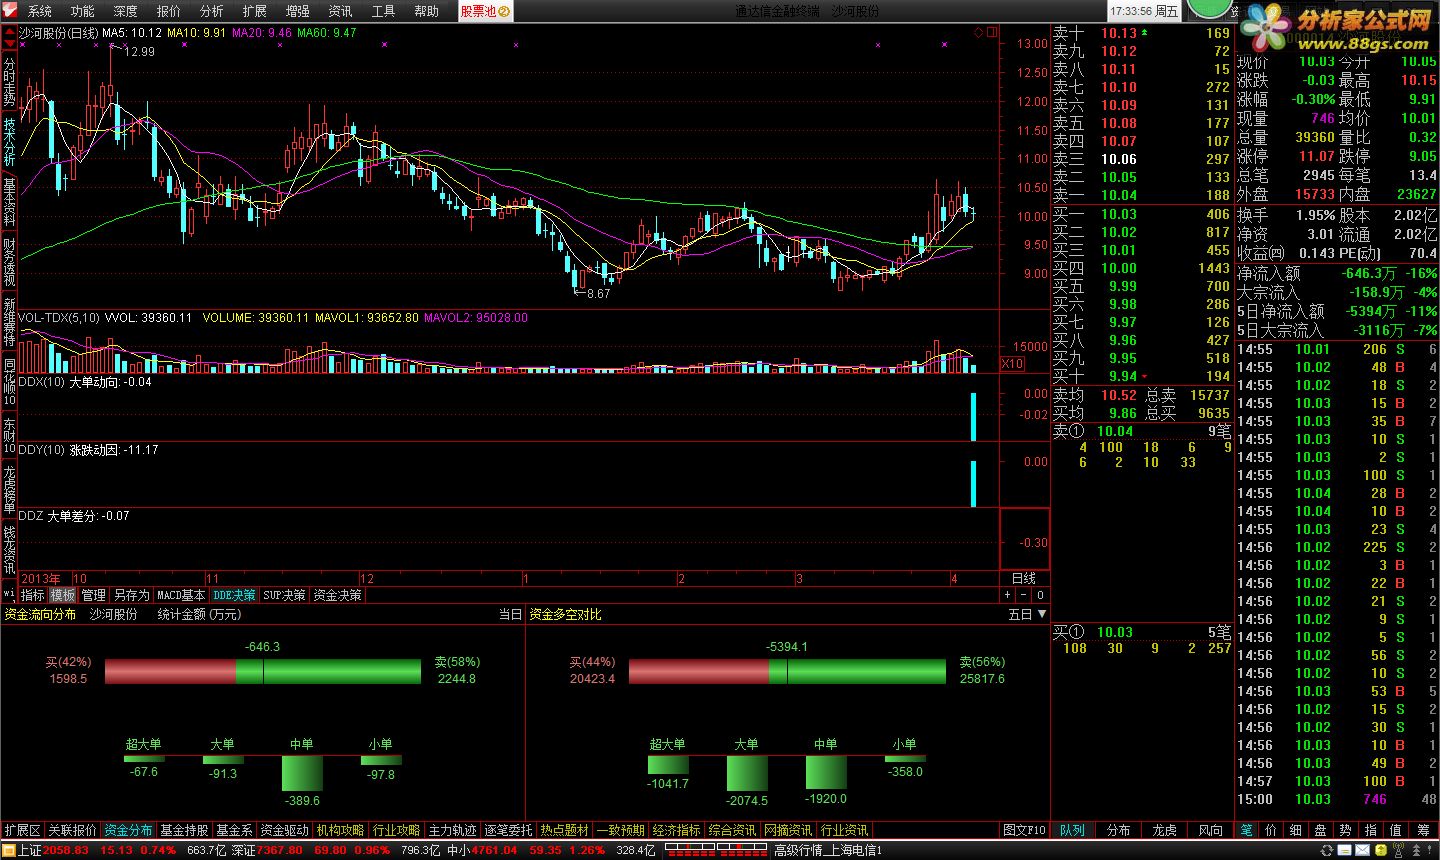Open the 资金驱动 bottom tab
This screenshot has width=1440, height=860.
(x=284, y=830)
